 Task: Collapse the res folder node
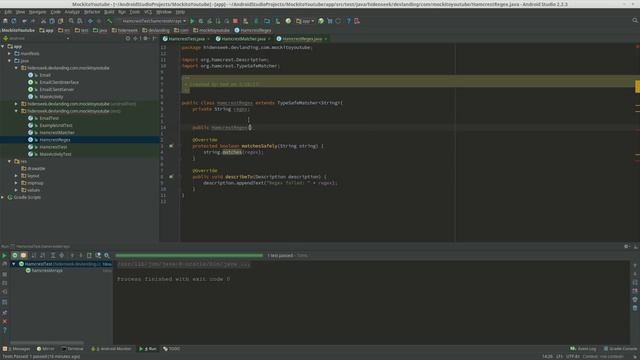point(10,161)
